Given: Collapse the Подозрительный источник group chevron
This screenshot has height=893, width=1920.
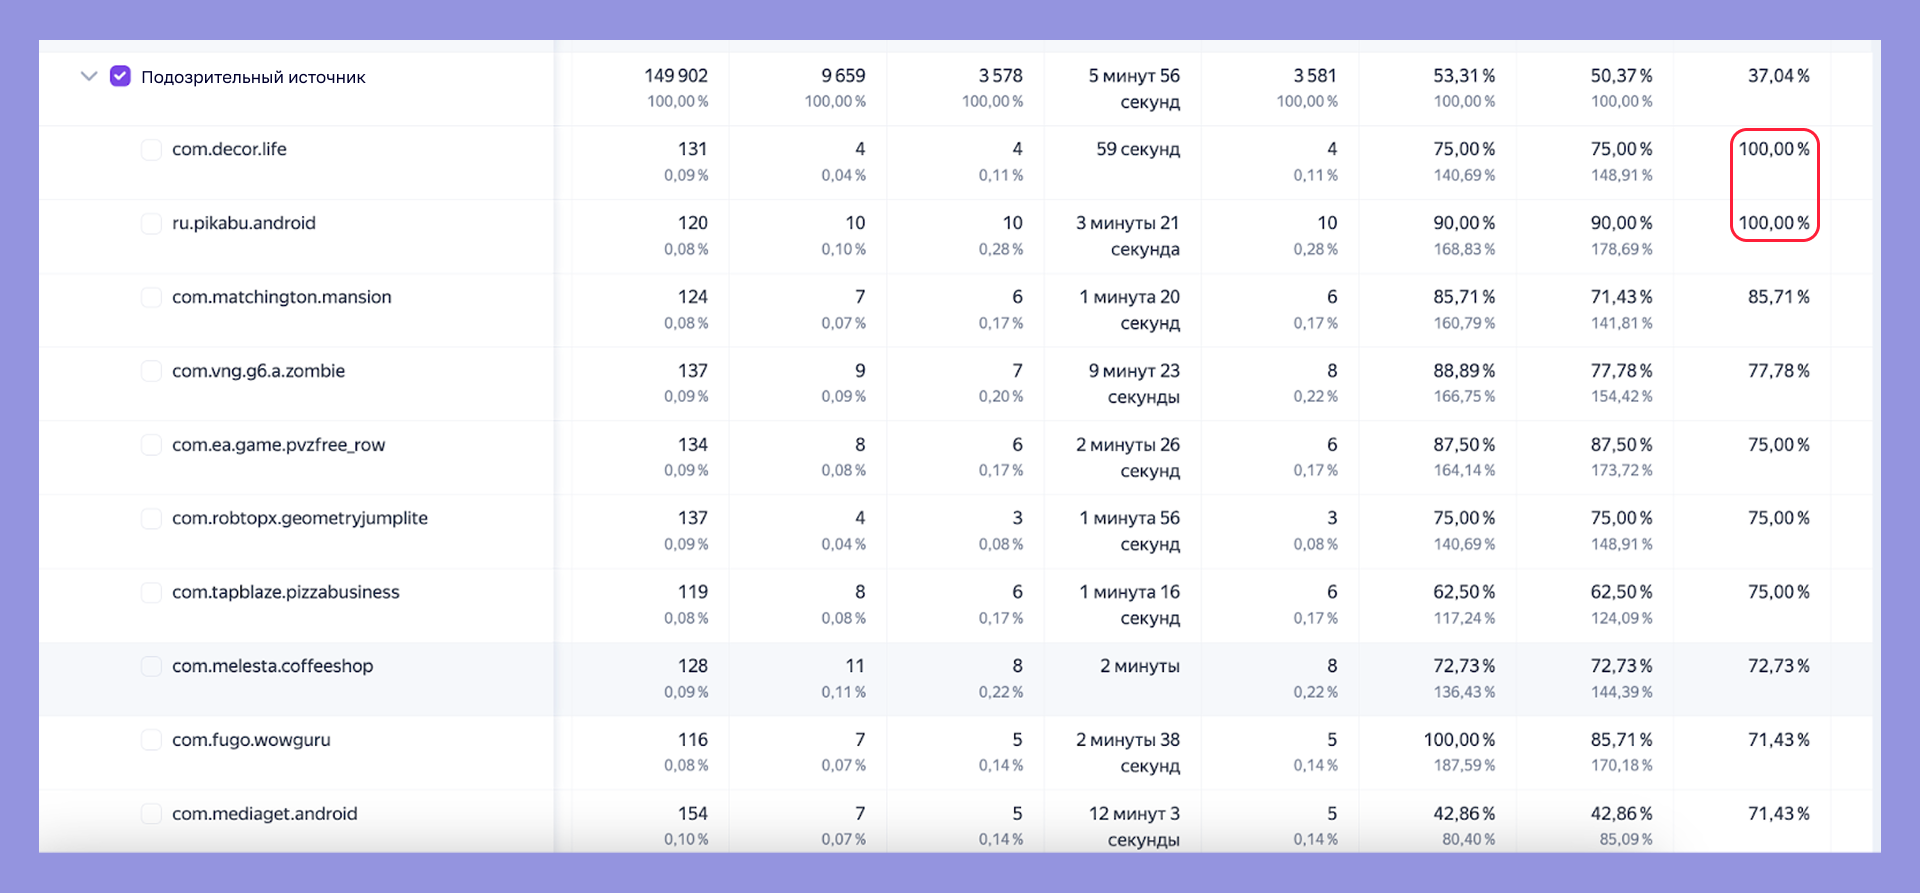Looking at the screenshot, I should click(x=89, y=76).
